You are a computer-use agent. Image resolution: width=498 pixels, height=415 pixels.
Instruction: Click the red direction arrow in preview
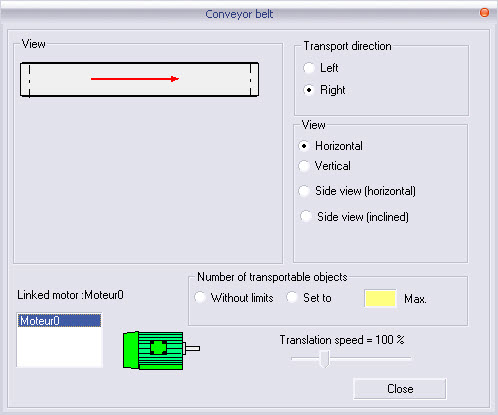[135, 79]
